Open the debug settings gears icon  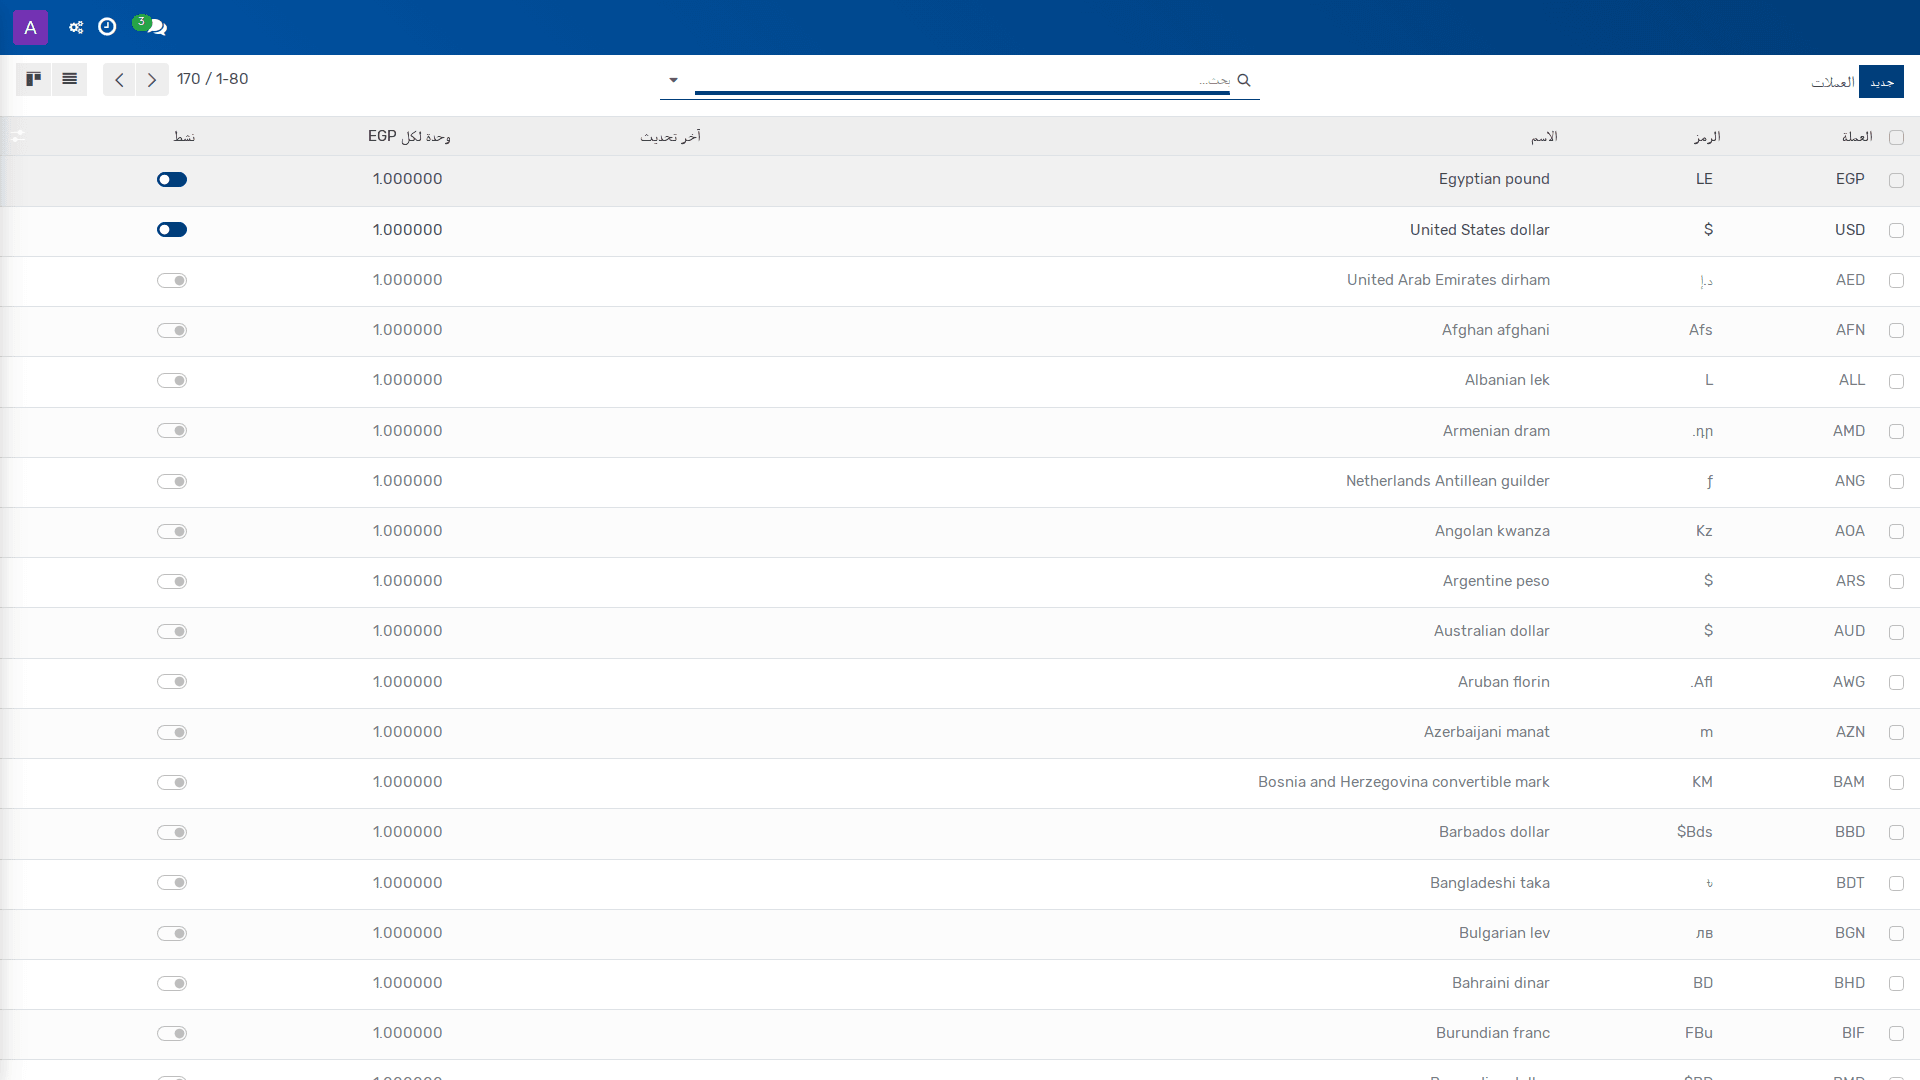(76, 27)
